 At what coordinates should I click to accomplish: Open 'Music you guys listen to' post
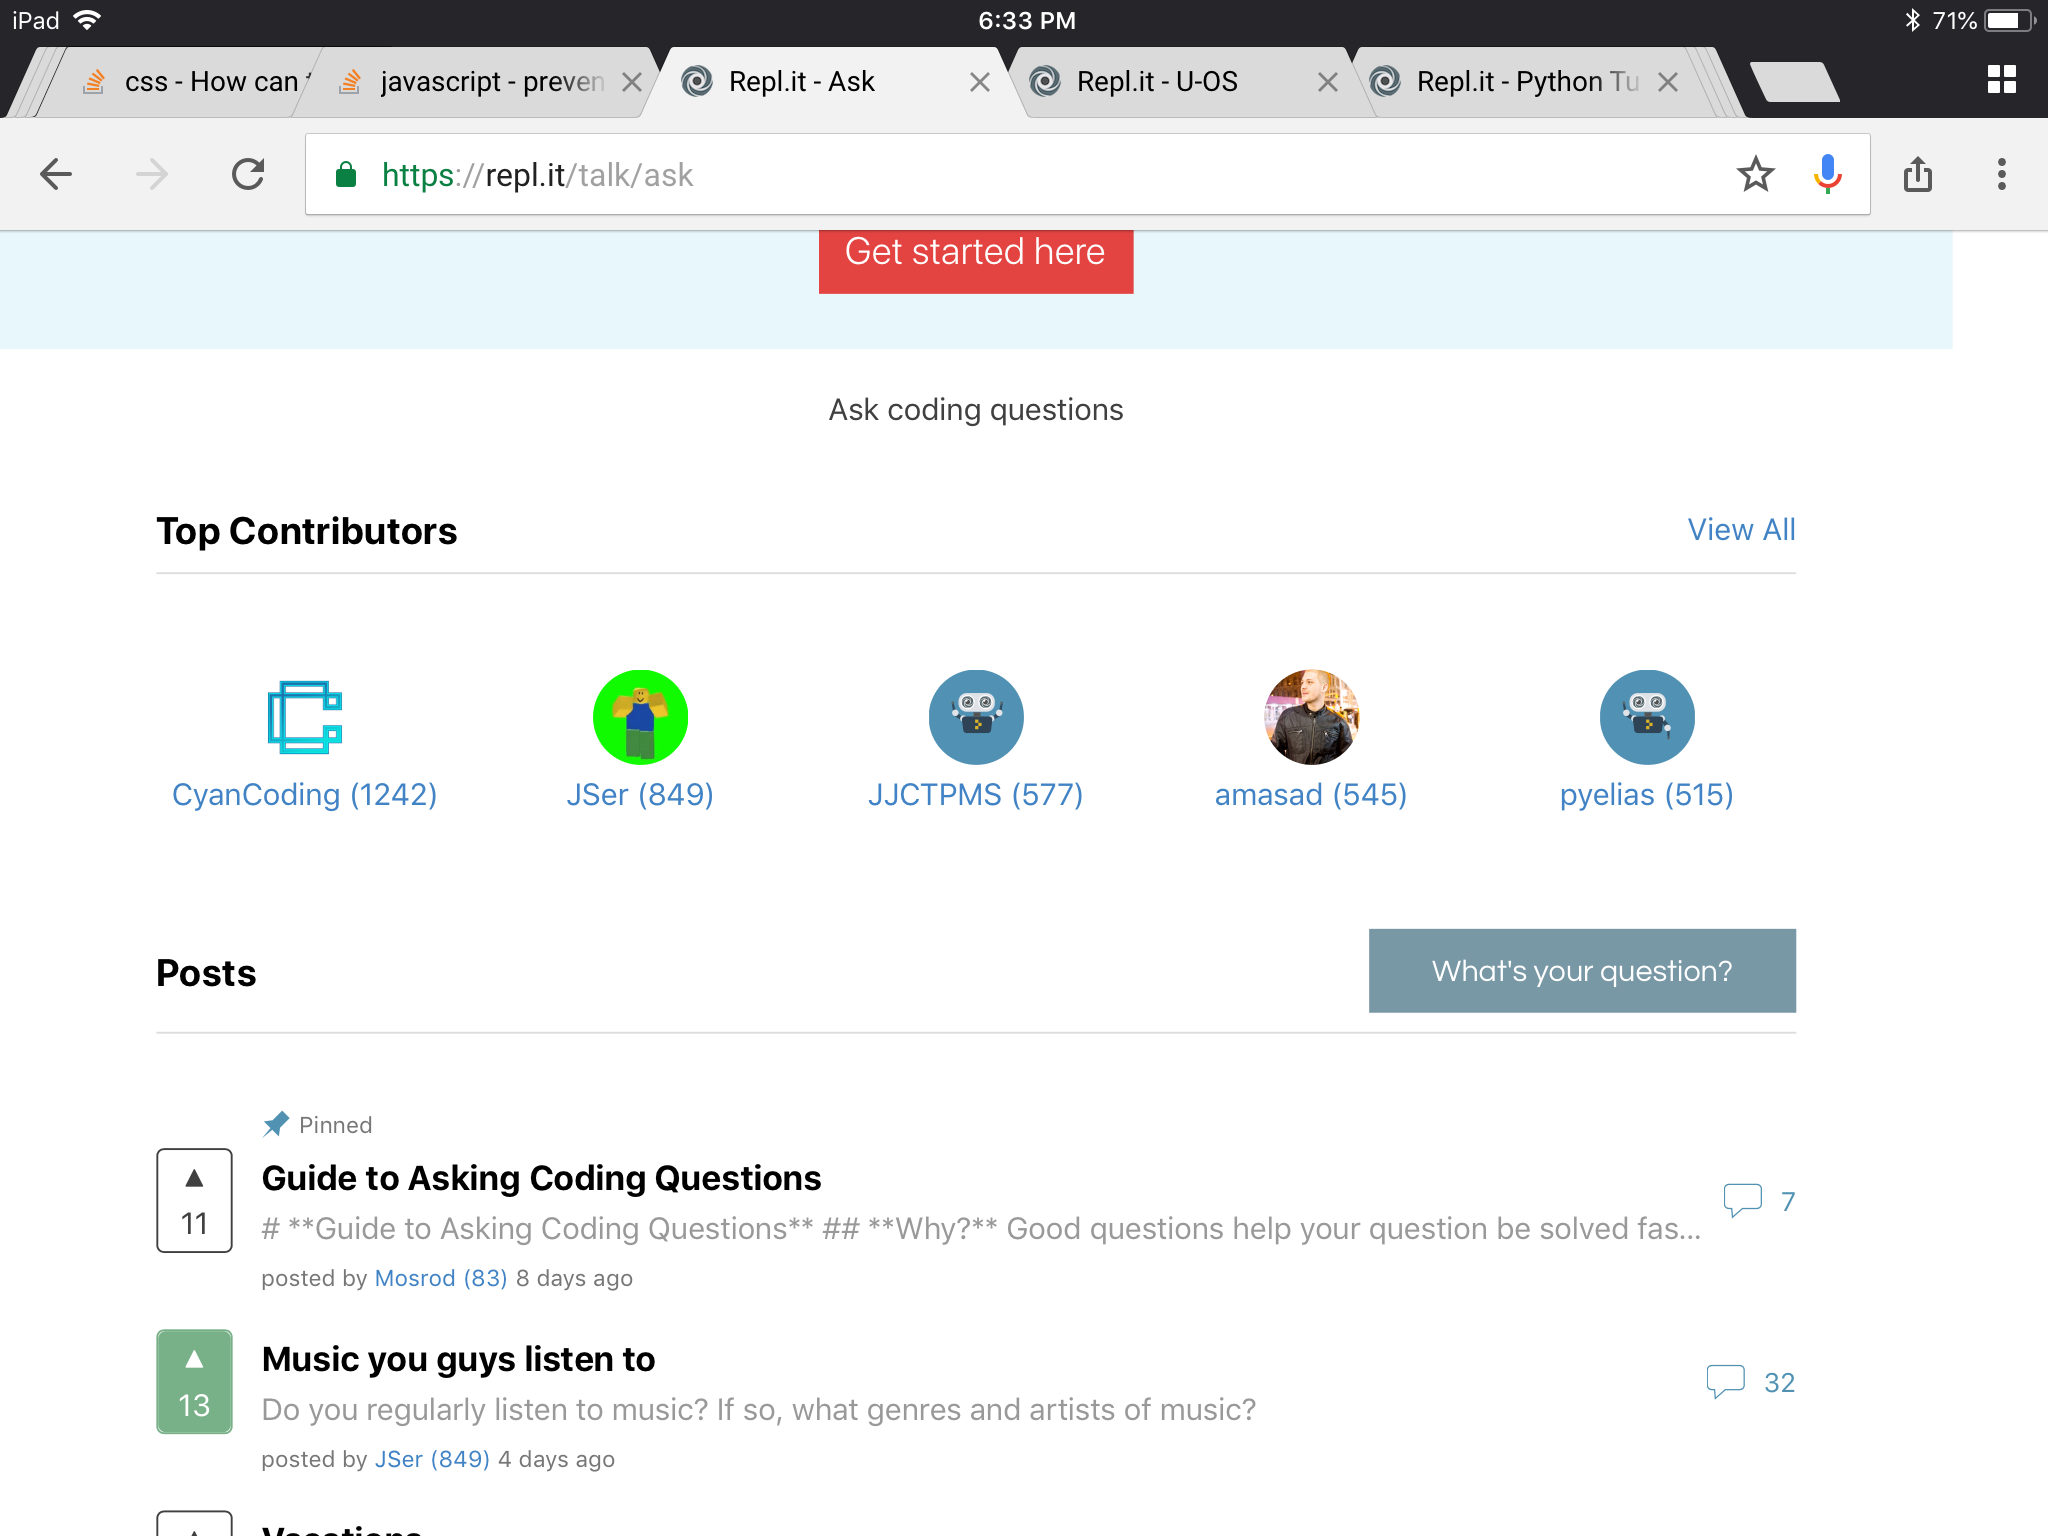click(458, 1359)
